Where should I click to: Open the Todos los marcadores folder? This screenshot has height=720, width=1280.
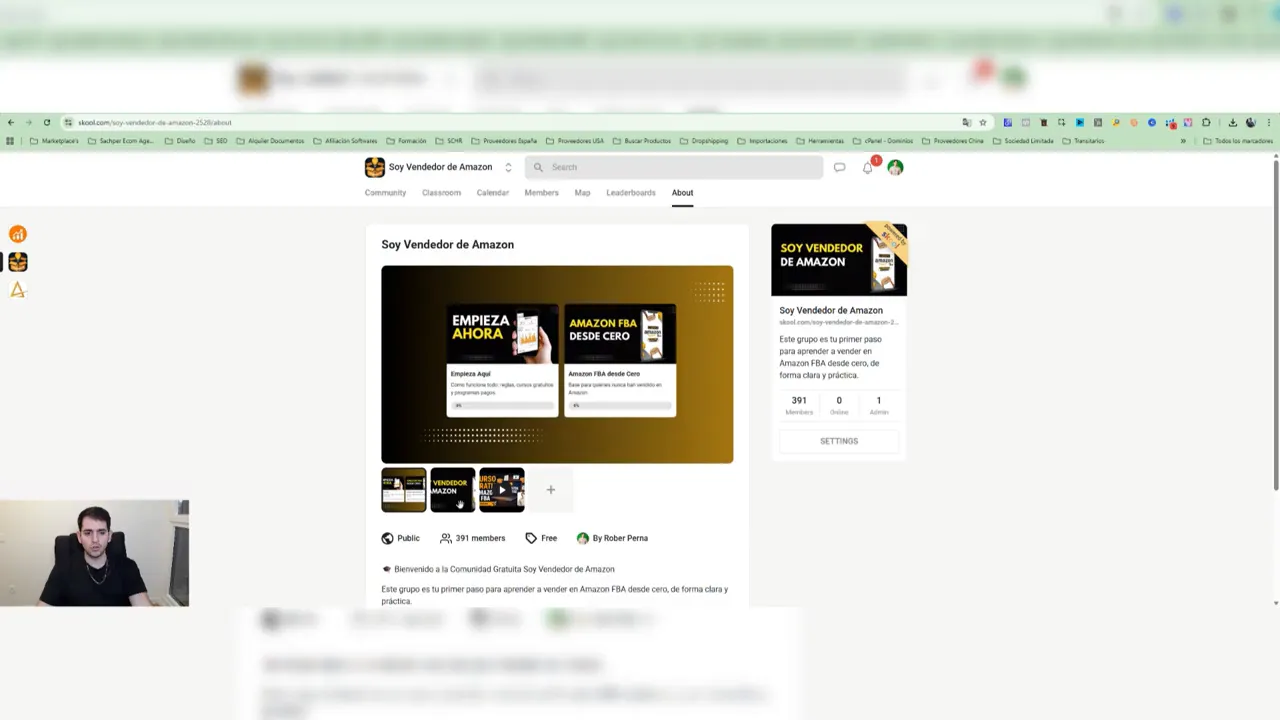(x=1239, y=141)
